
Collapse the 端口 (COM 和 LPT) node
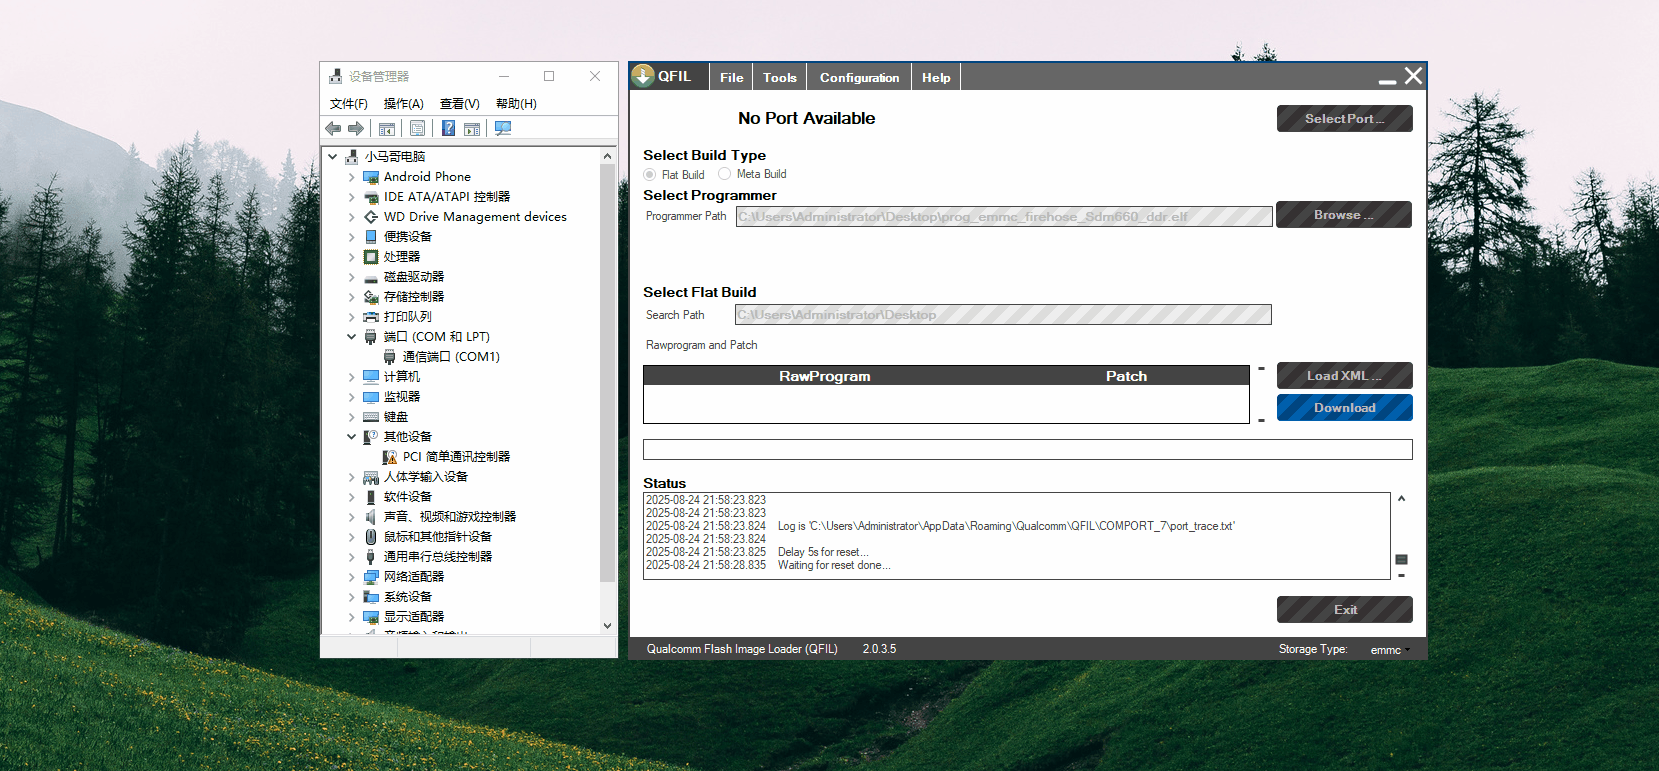pos(352,337)
